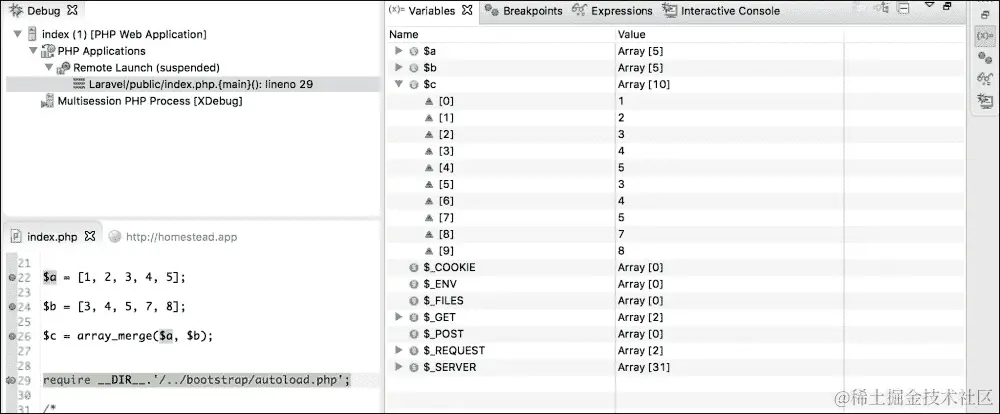Toggle the breakpoint on line 26
The image size is (1000, 414).
tap(11, 336)
